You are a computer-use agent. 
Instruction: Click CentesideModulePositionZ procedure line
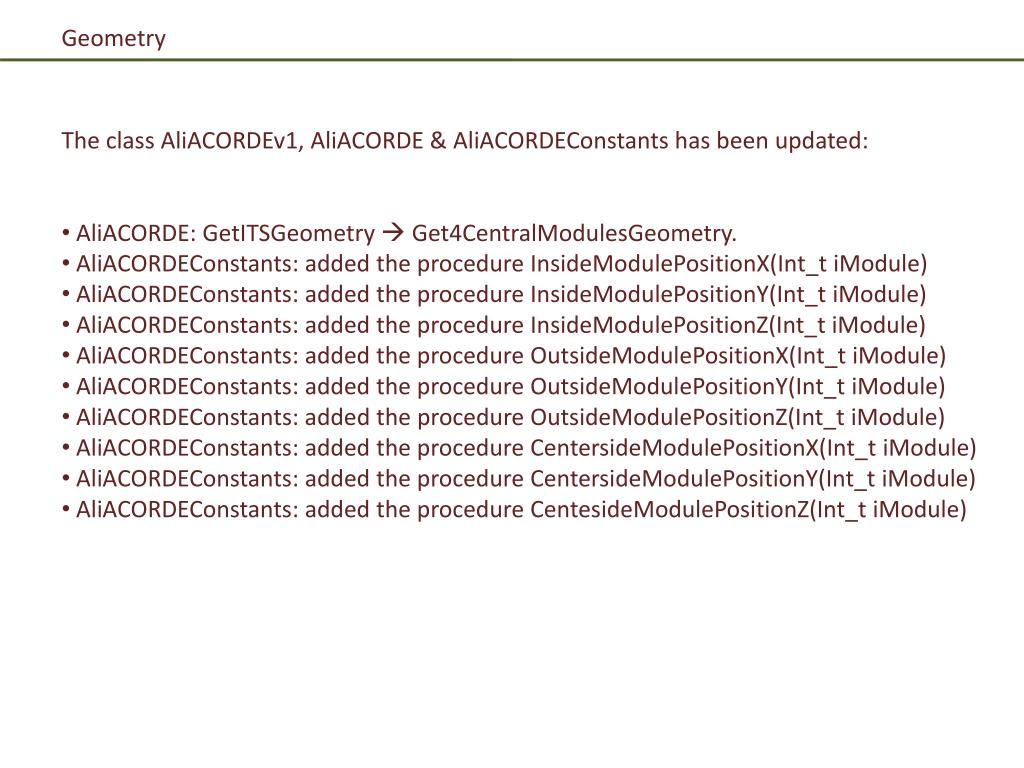point(514,509)
